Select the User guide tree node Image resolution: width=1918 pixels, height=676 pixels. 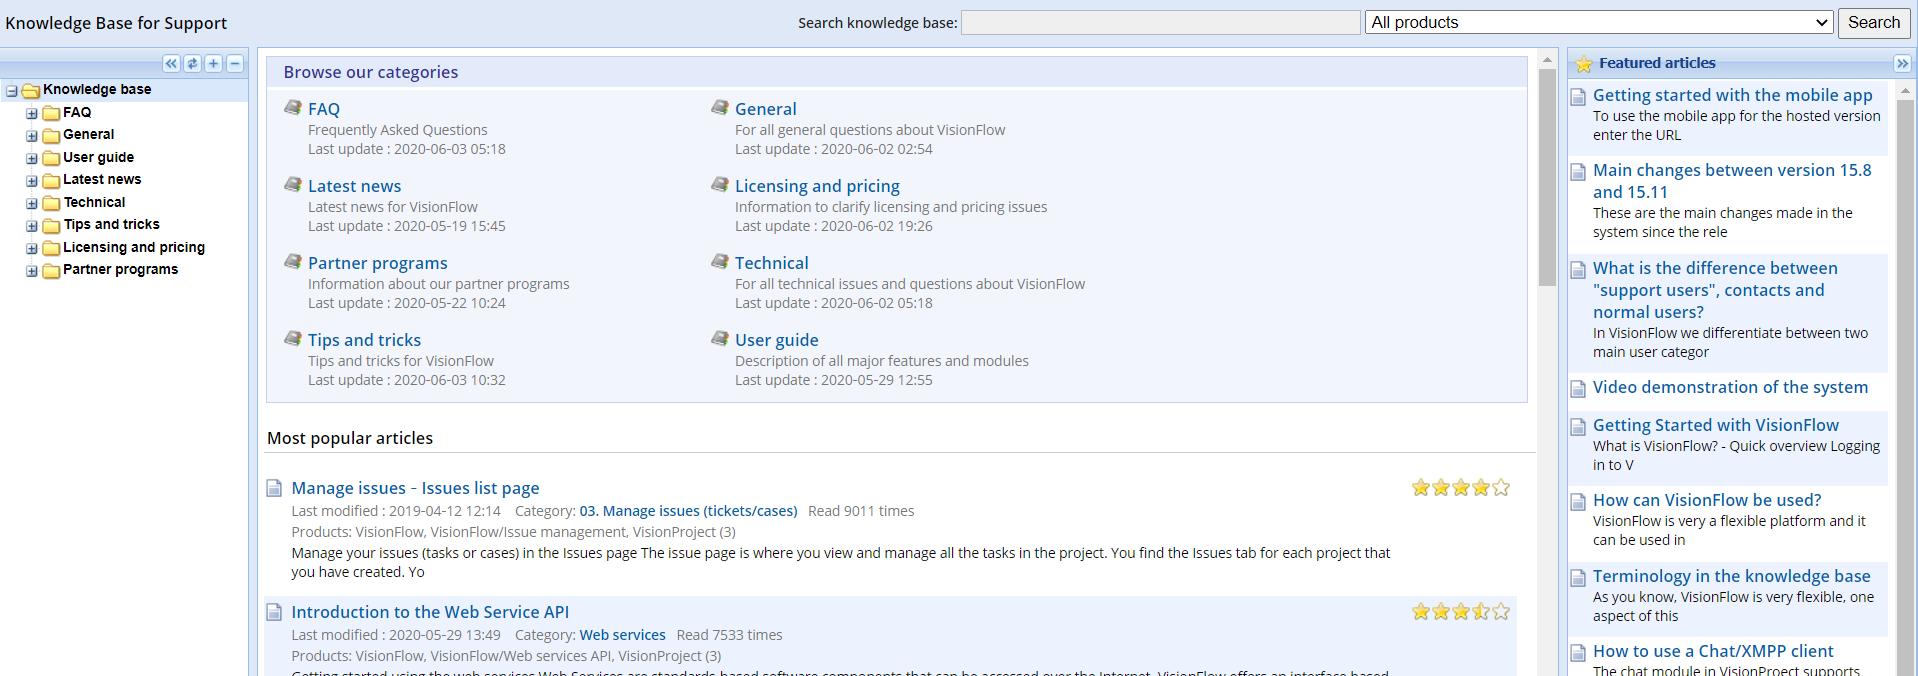tap(98, 157)
